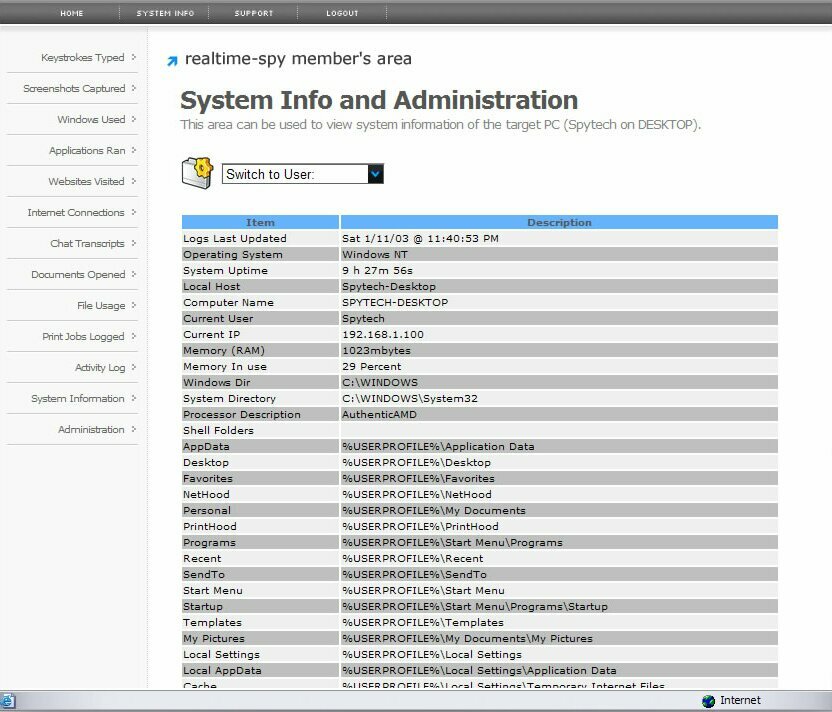
Task: Click the blue arrow icon near member's area
Action: click(x=172, y=61)
